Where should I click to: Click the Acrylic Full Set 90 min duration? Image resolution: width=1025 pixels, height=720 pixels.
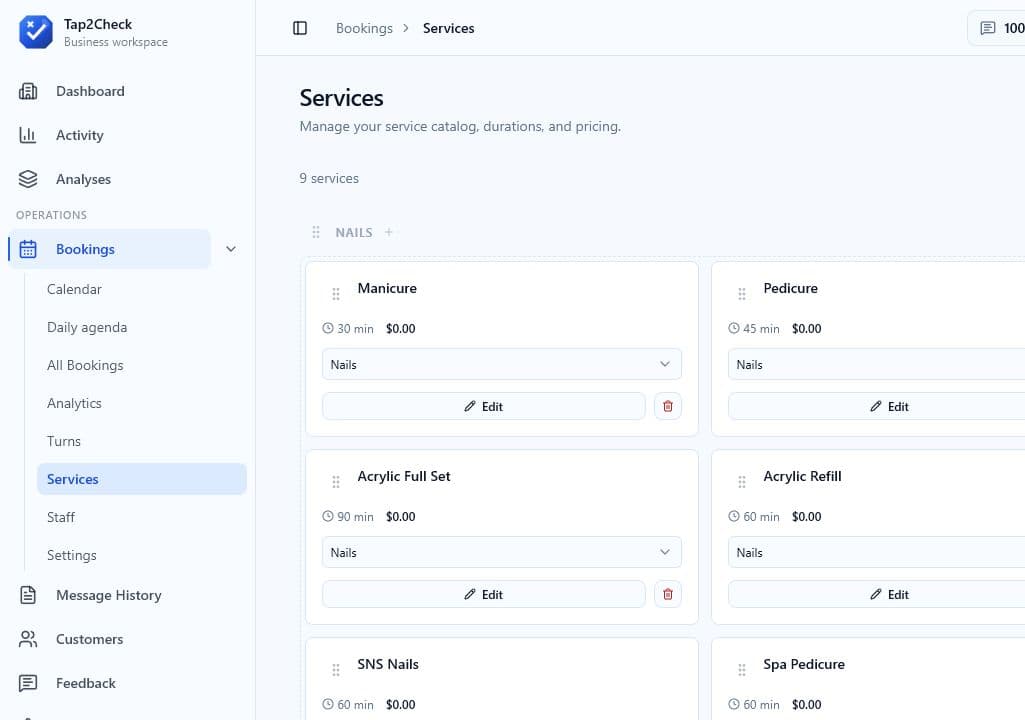[x=348, y=516]
